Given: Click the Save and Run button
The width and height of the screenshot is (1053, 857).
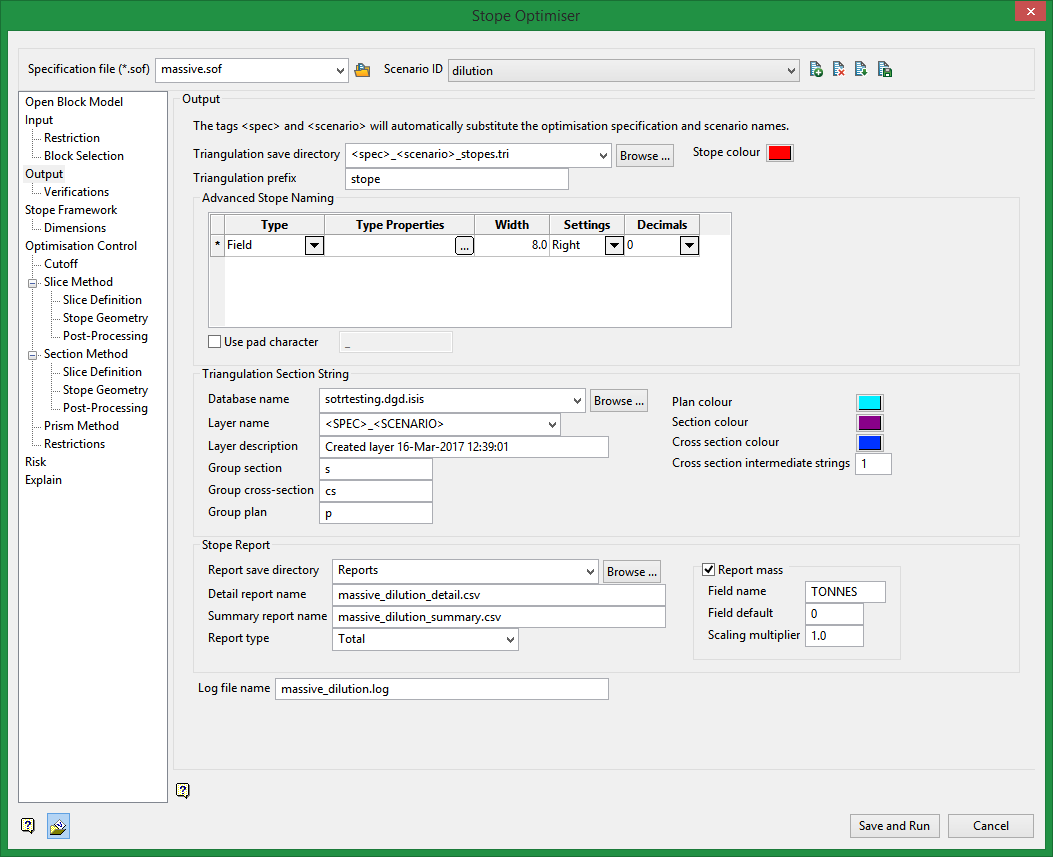Looking at the screenshot, I should pos(894,826).
